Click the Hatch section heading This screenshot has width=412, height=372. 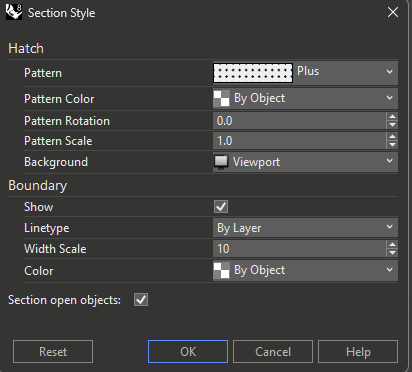(26, 49)
